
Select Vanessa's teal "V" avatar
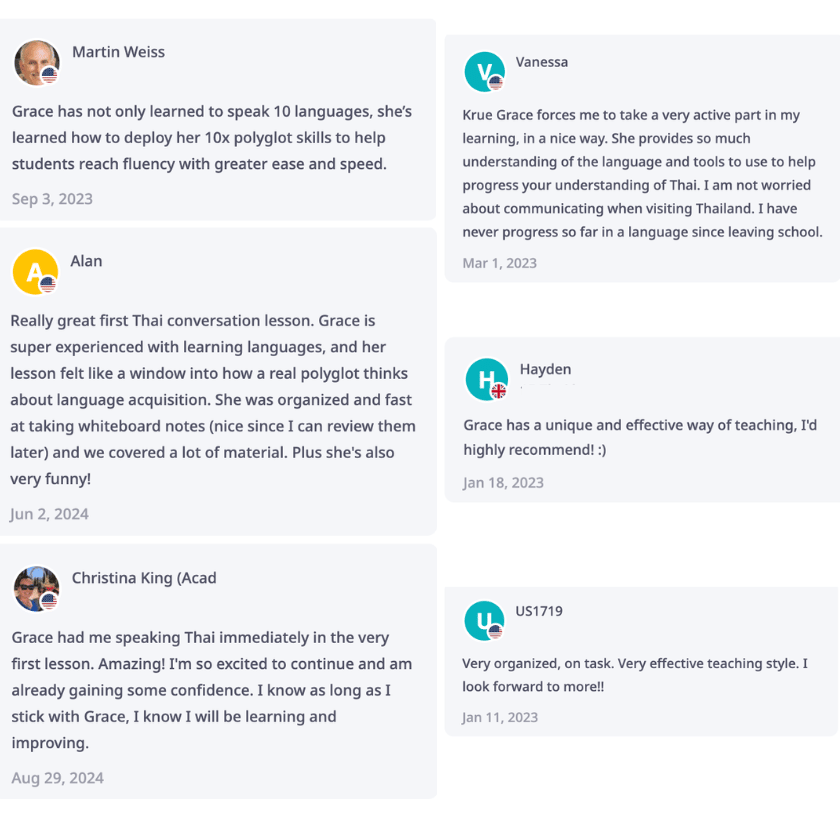point(484,71)
